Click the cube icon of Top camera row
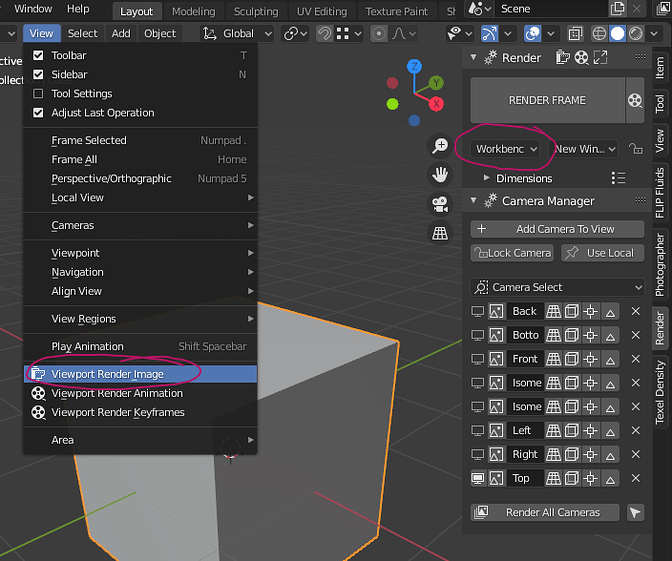 point(572,478)
